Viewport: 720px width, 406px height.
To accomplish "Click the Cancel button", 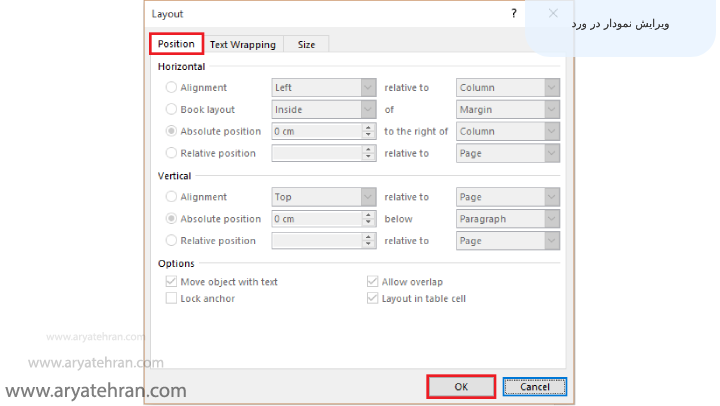I will 534,386.
